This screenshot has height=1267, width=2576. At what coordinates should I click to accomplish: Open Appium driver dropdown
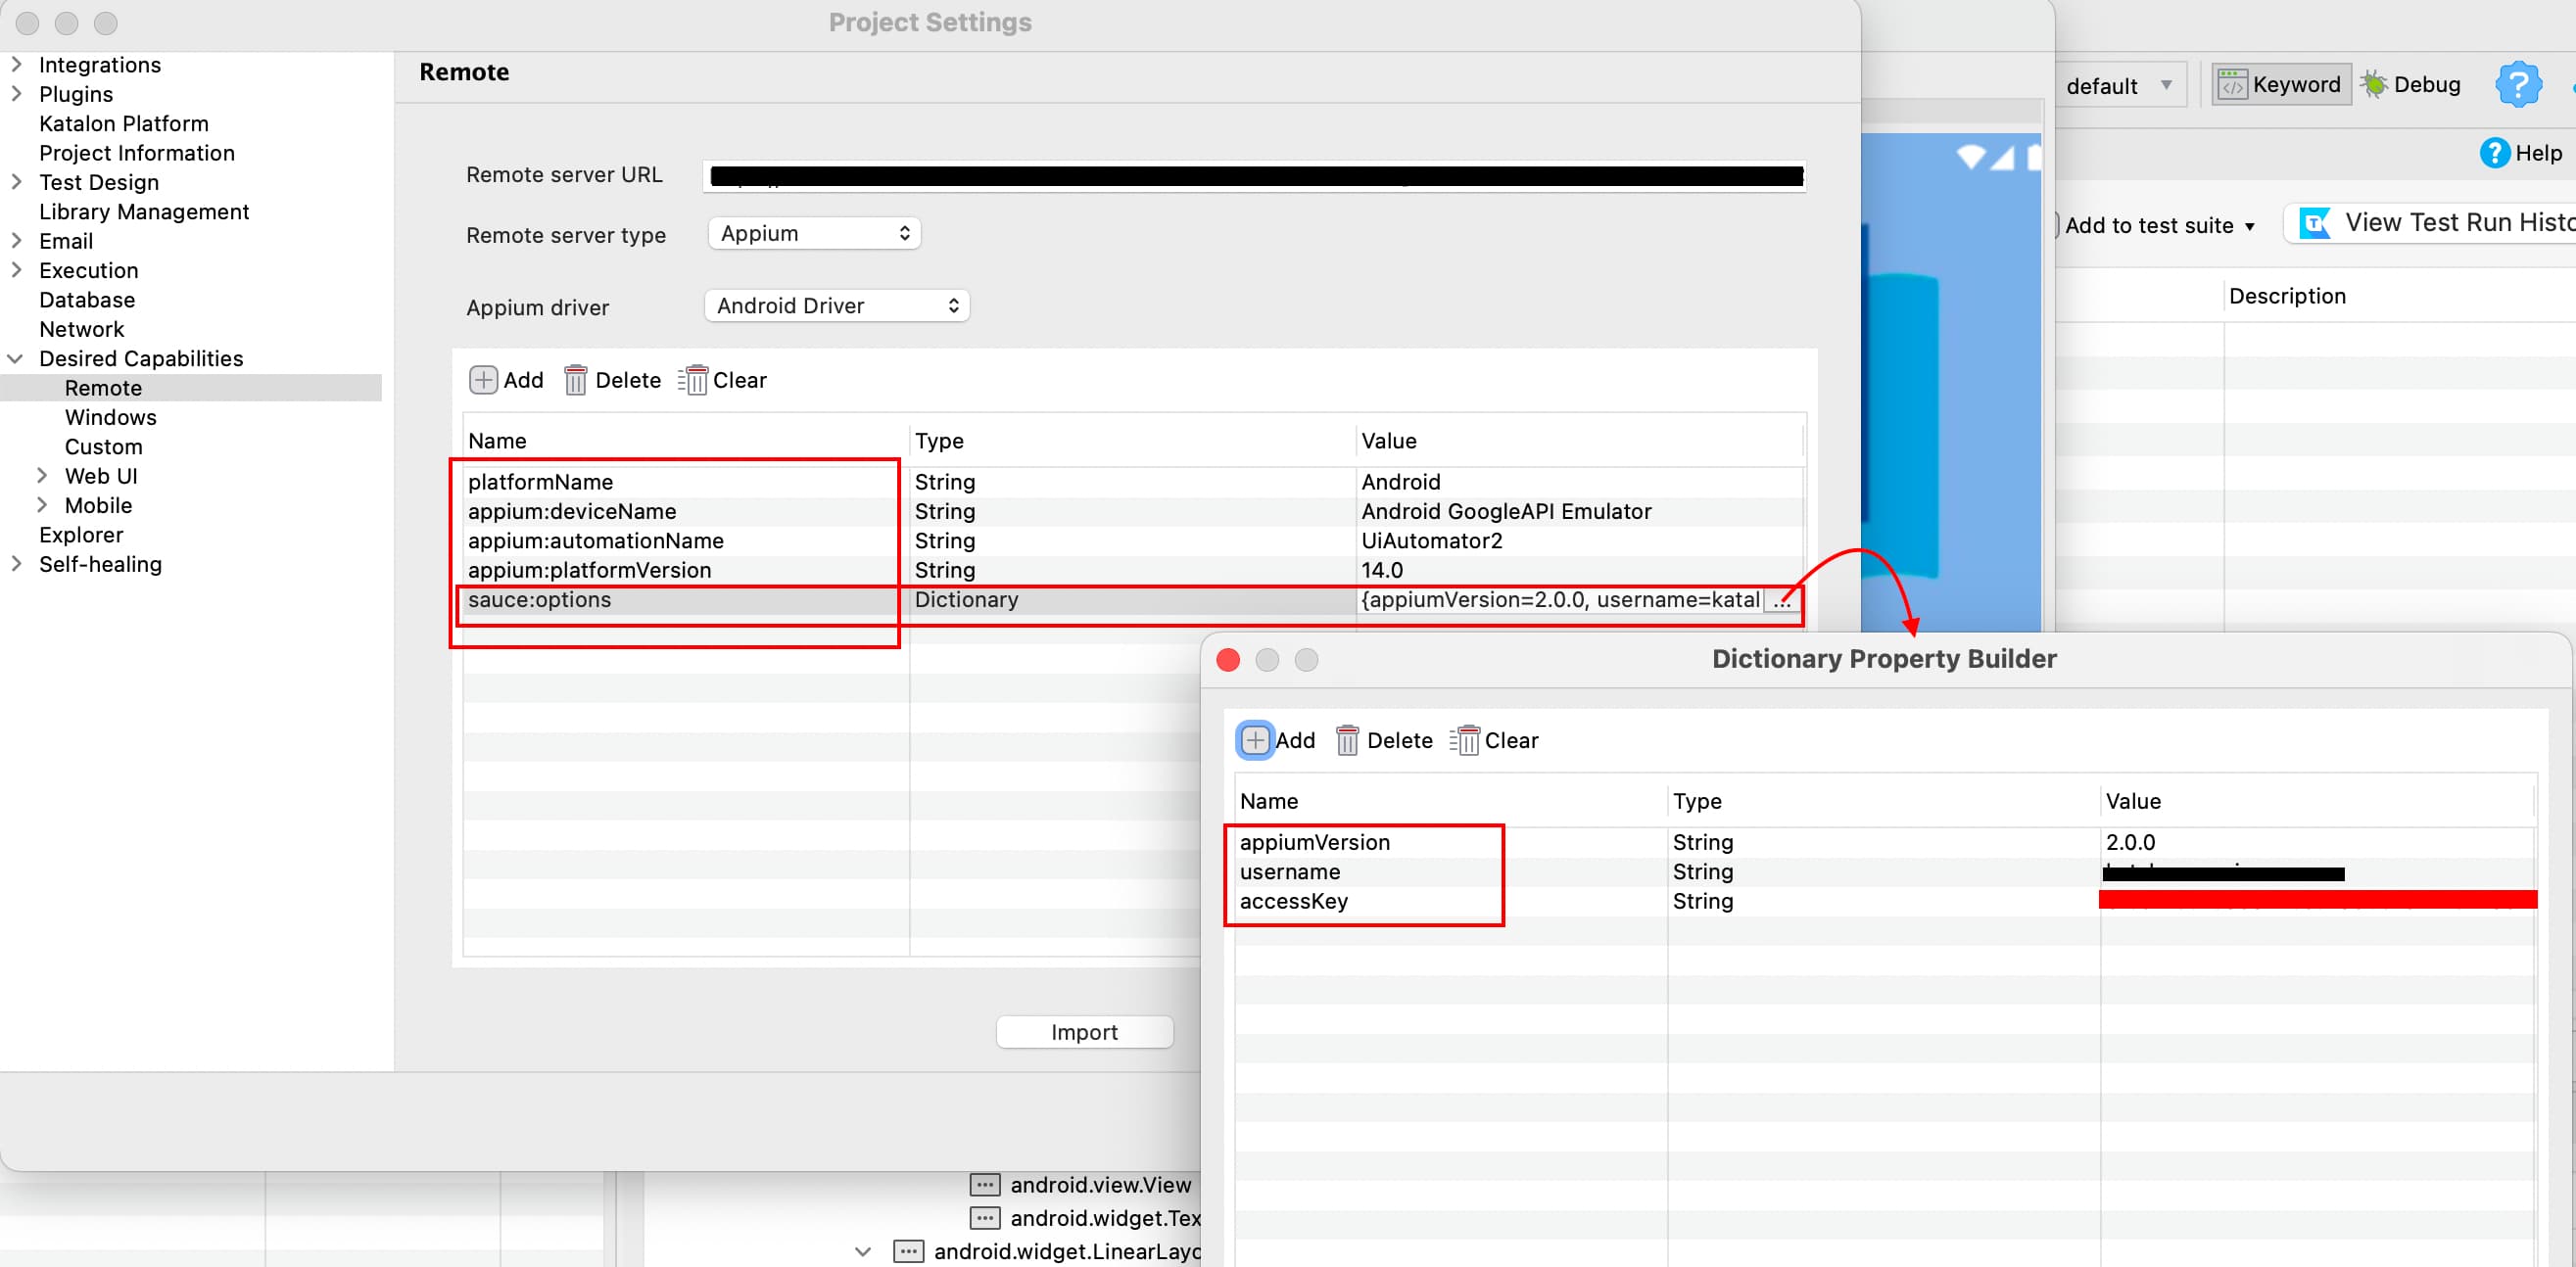(x=837, y=306)
